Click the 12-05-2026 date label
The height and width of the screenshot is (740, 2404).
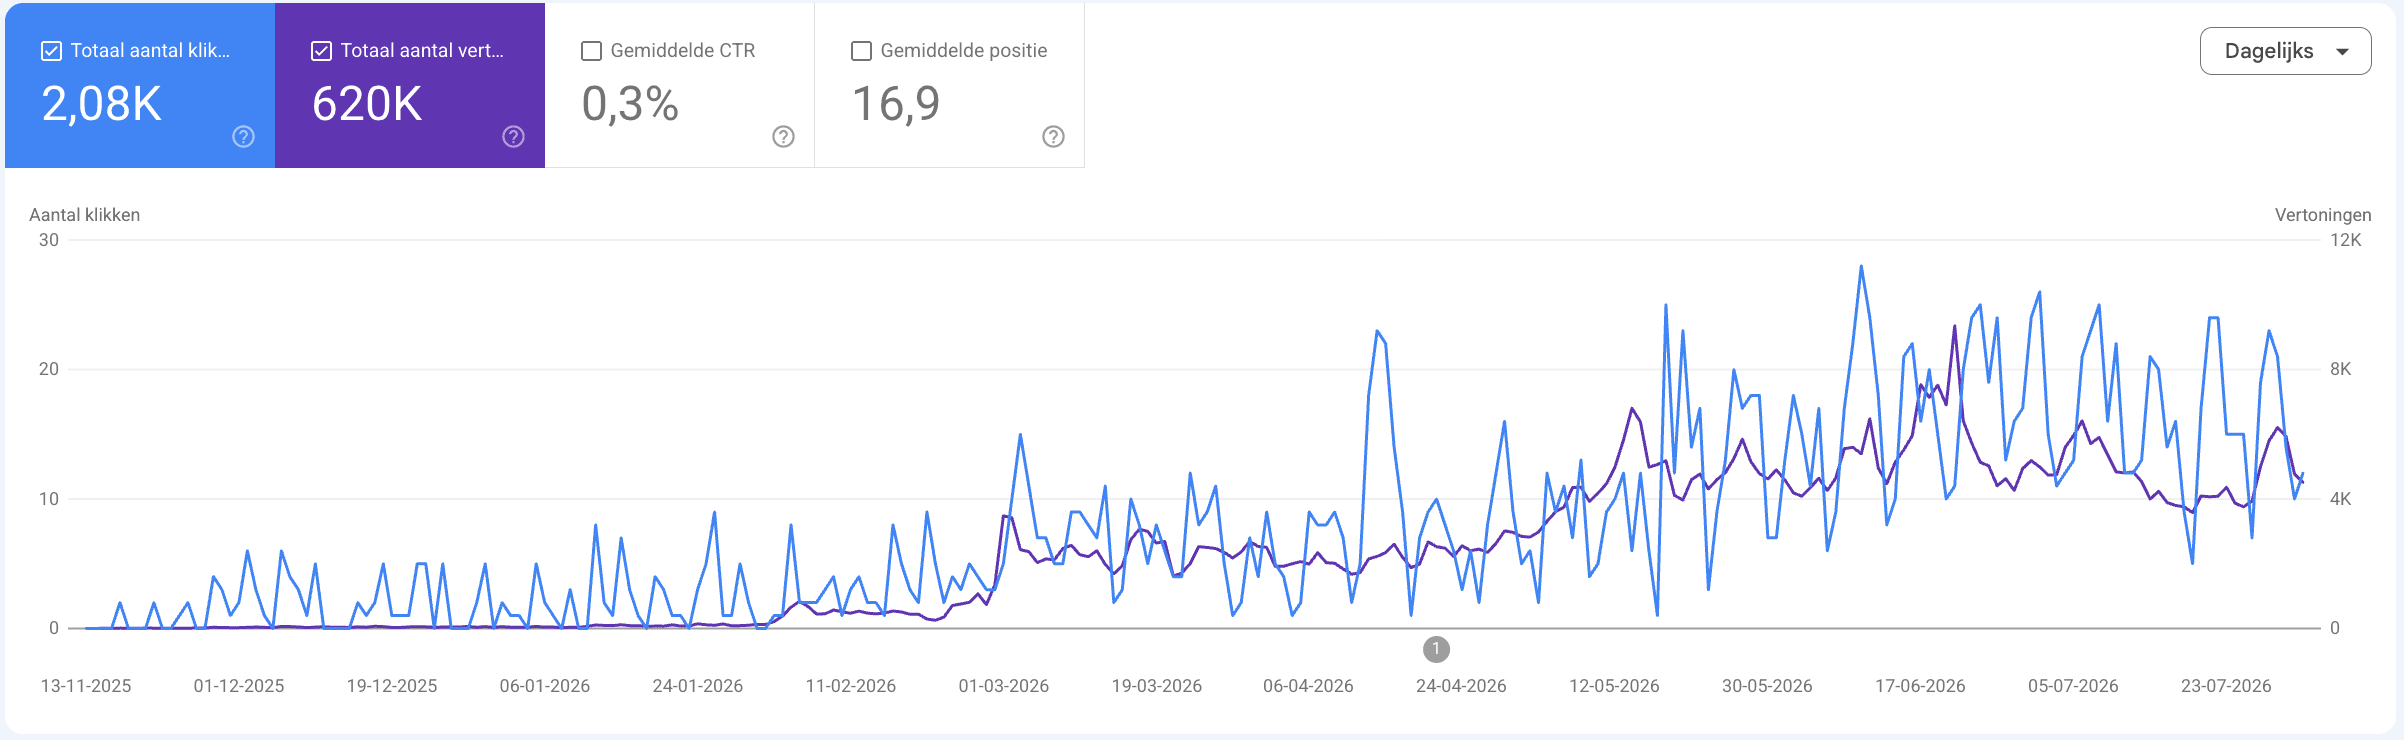(x=1614, y=686)
